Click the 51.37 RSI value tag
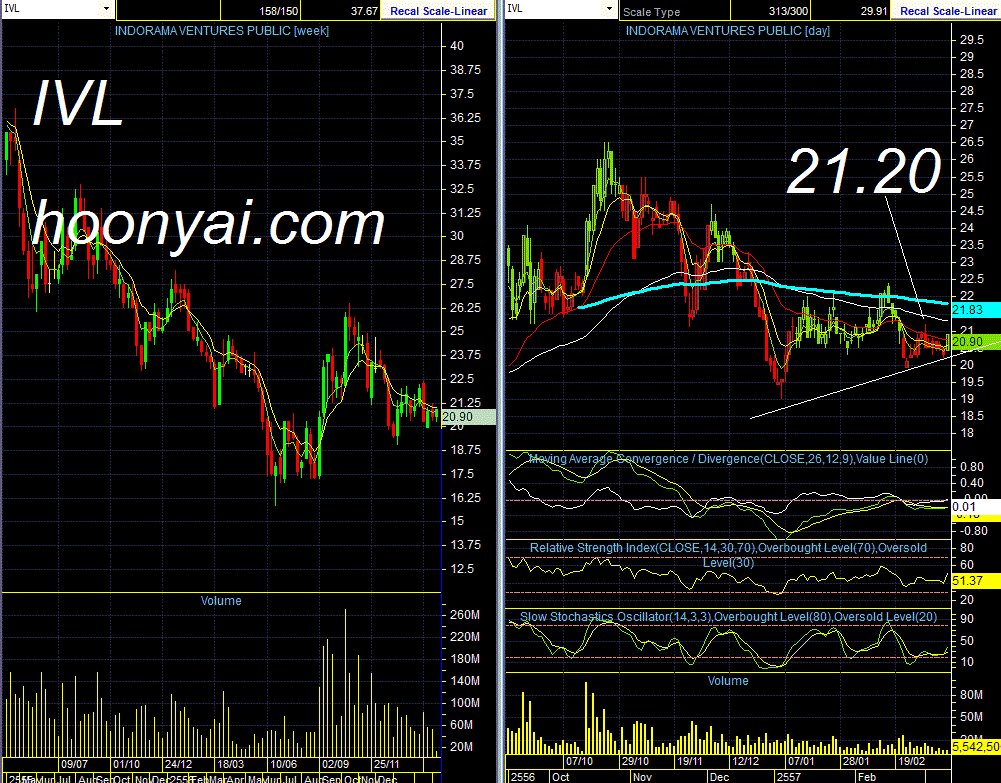This screenshot has width=1001, height=783. click(975, 581)
